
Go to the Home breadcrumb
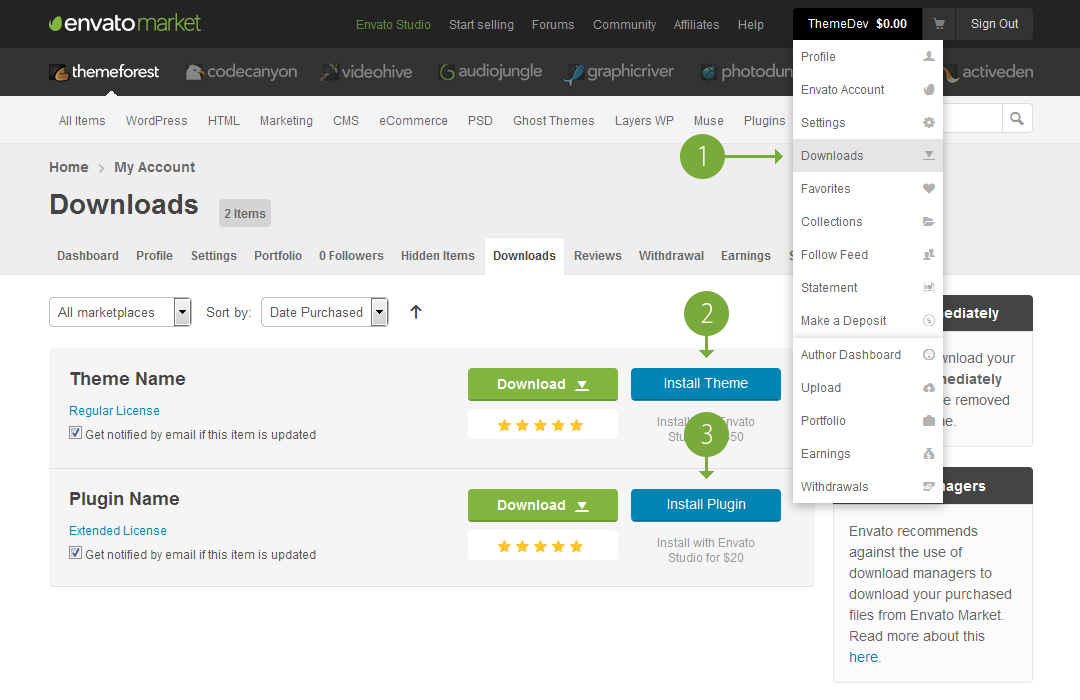(69, 167)
